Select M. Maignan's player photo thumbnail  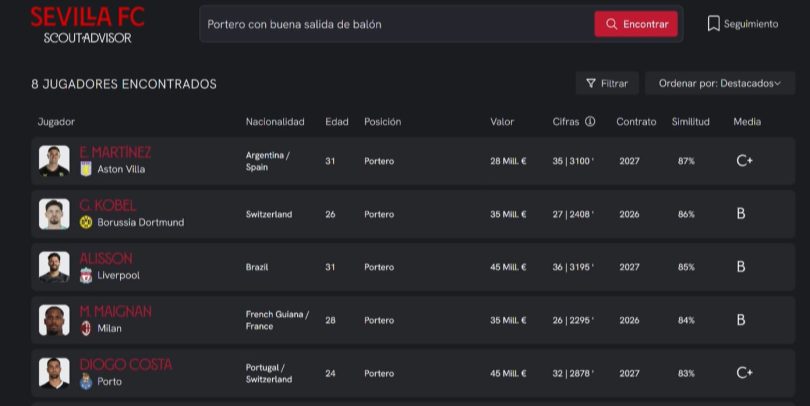pos(54,320)
